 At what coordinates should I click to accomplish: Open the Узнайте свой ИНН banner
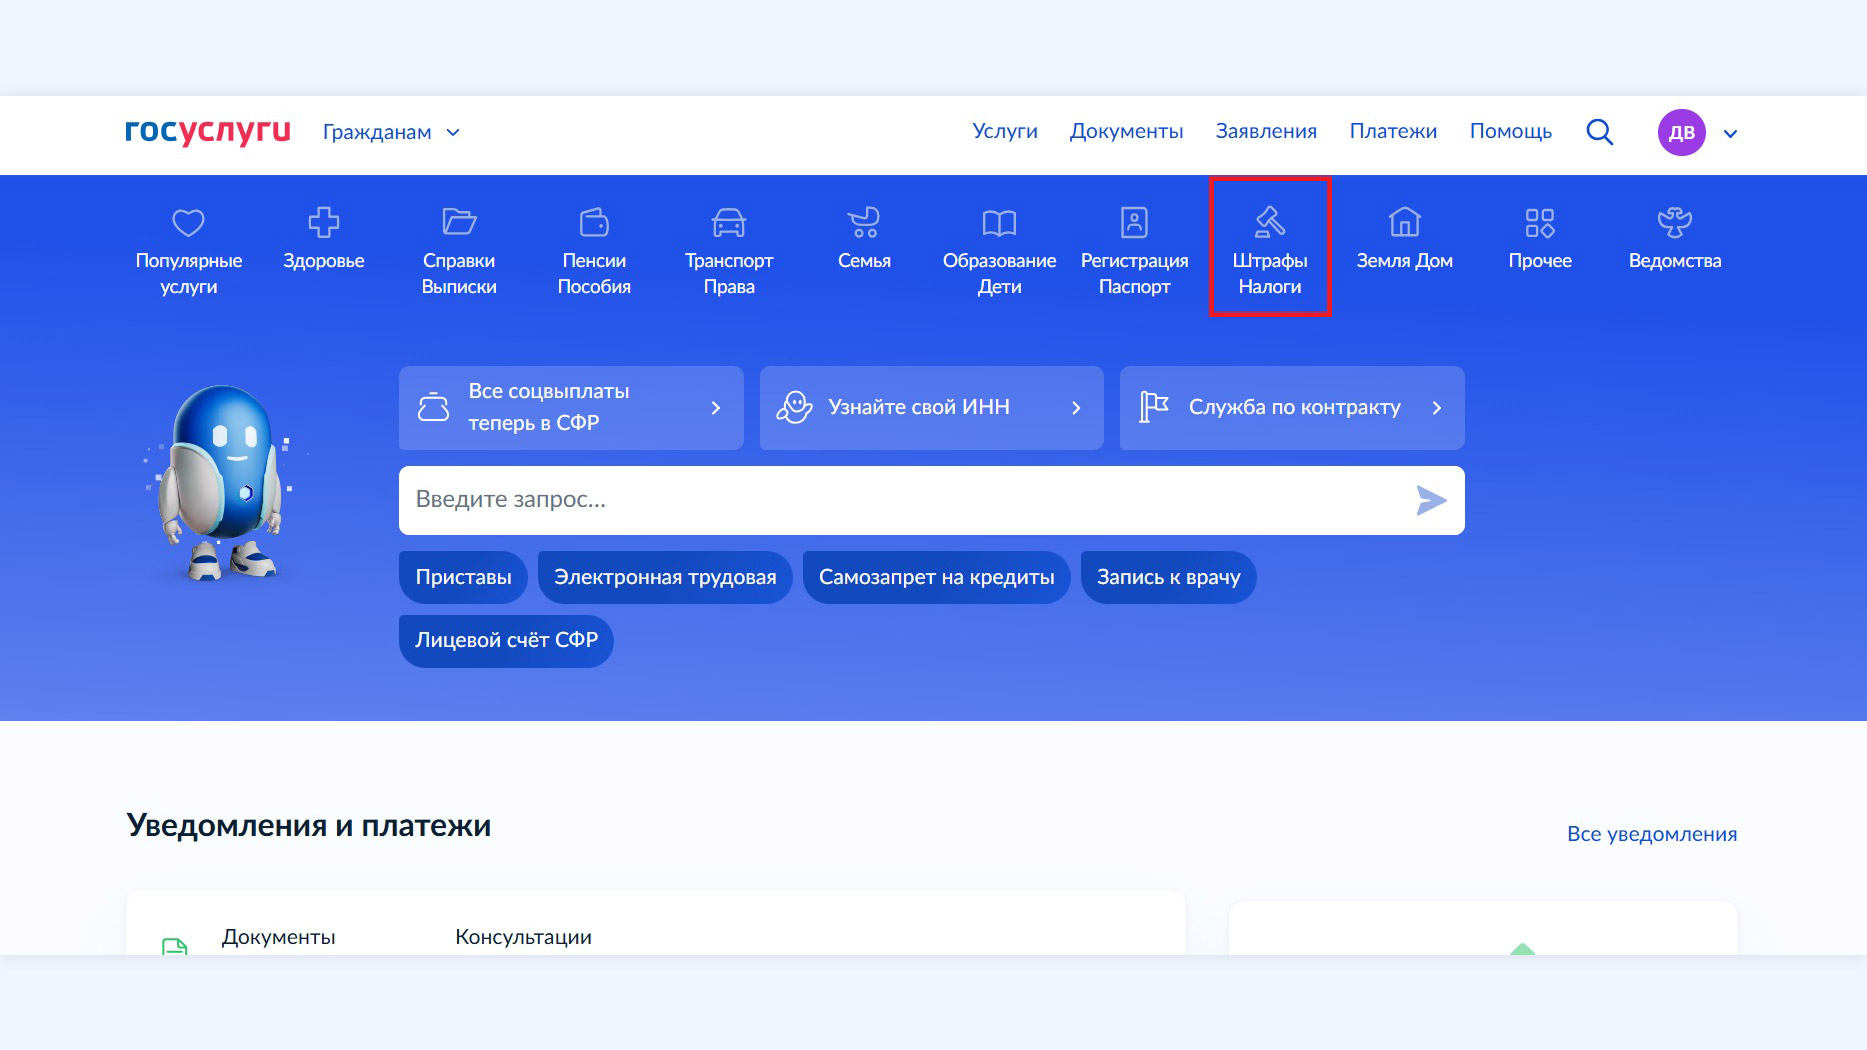pos(931,408)
